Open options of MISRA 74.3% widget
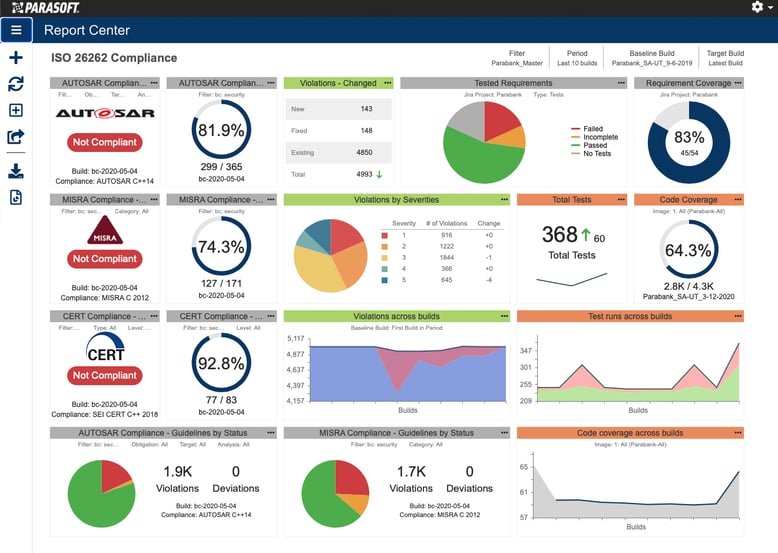This screenshot has width=778, height=553. tap(271, 199)
